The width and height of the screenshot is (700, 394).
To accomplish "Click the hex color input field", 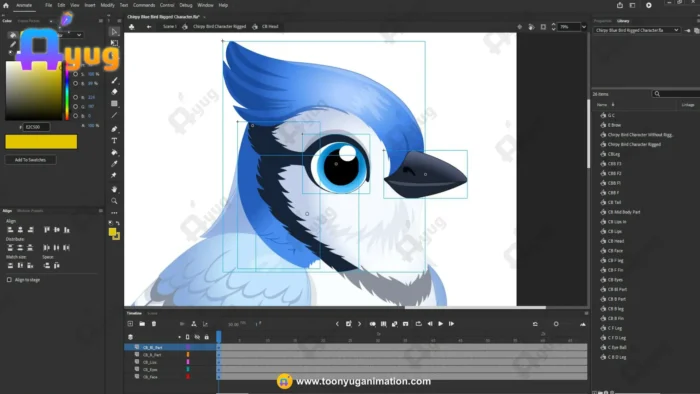I will (36, 127).
